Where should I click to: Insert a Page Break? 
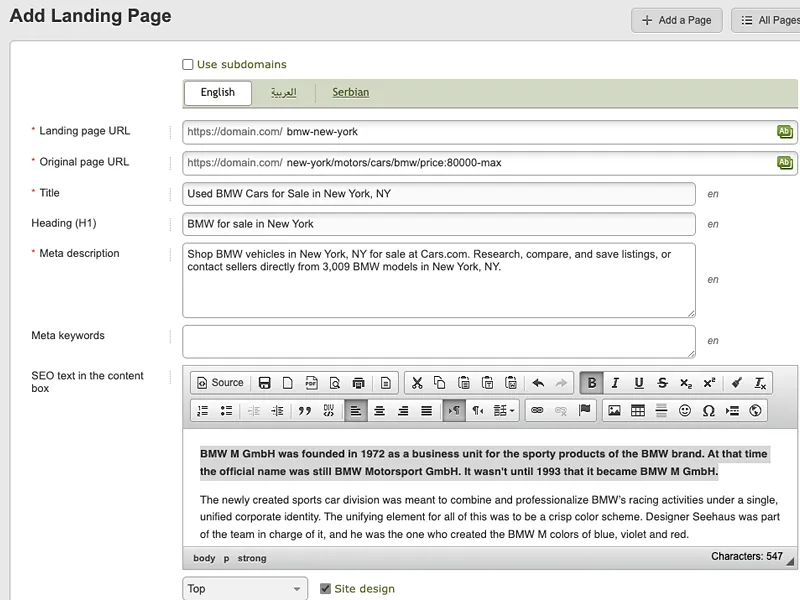click(732, 410)
